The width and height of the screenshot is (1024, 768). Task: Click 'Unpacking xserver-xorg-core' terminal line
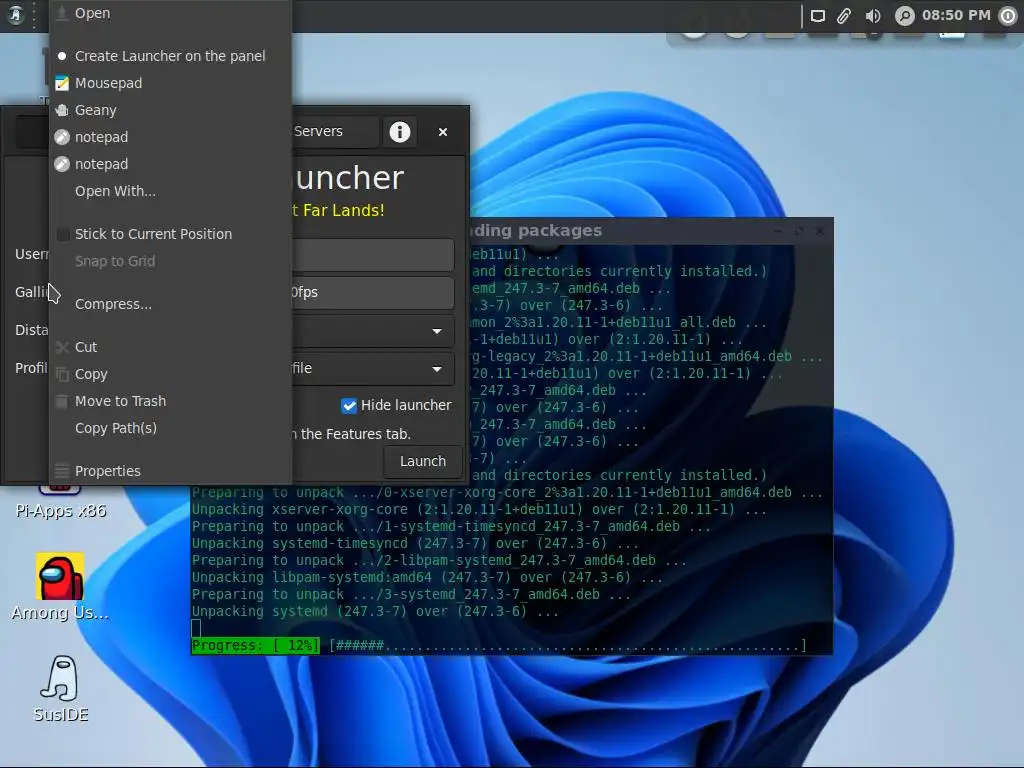click(479, 509)
